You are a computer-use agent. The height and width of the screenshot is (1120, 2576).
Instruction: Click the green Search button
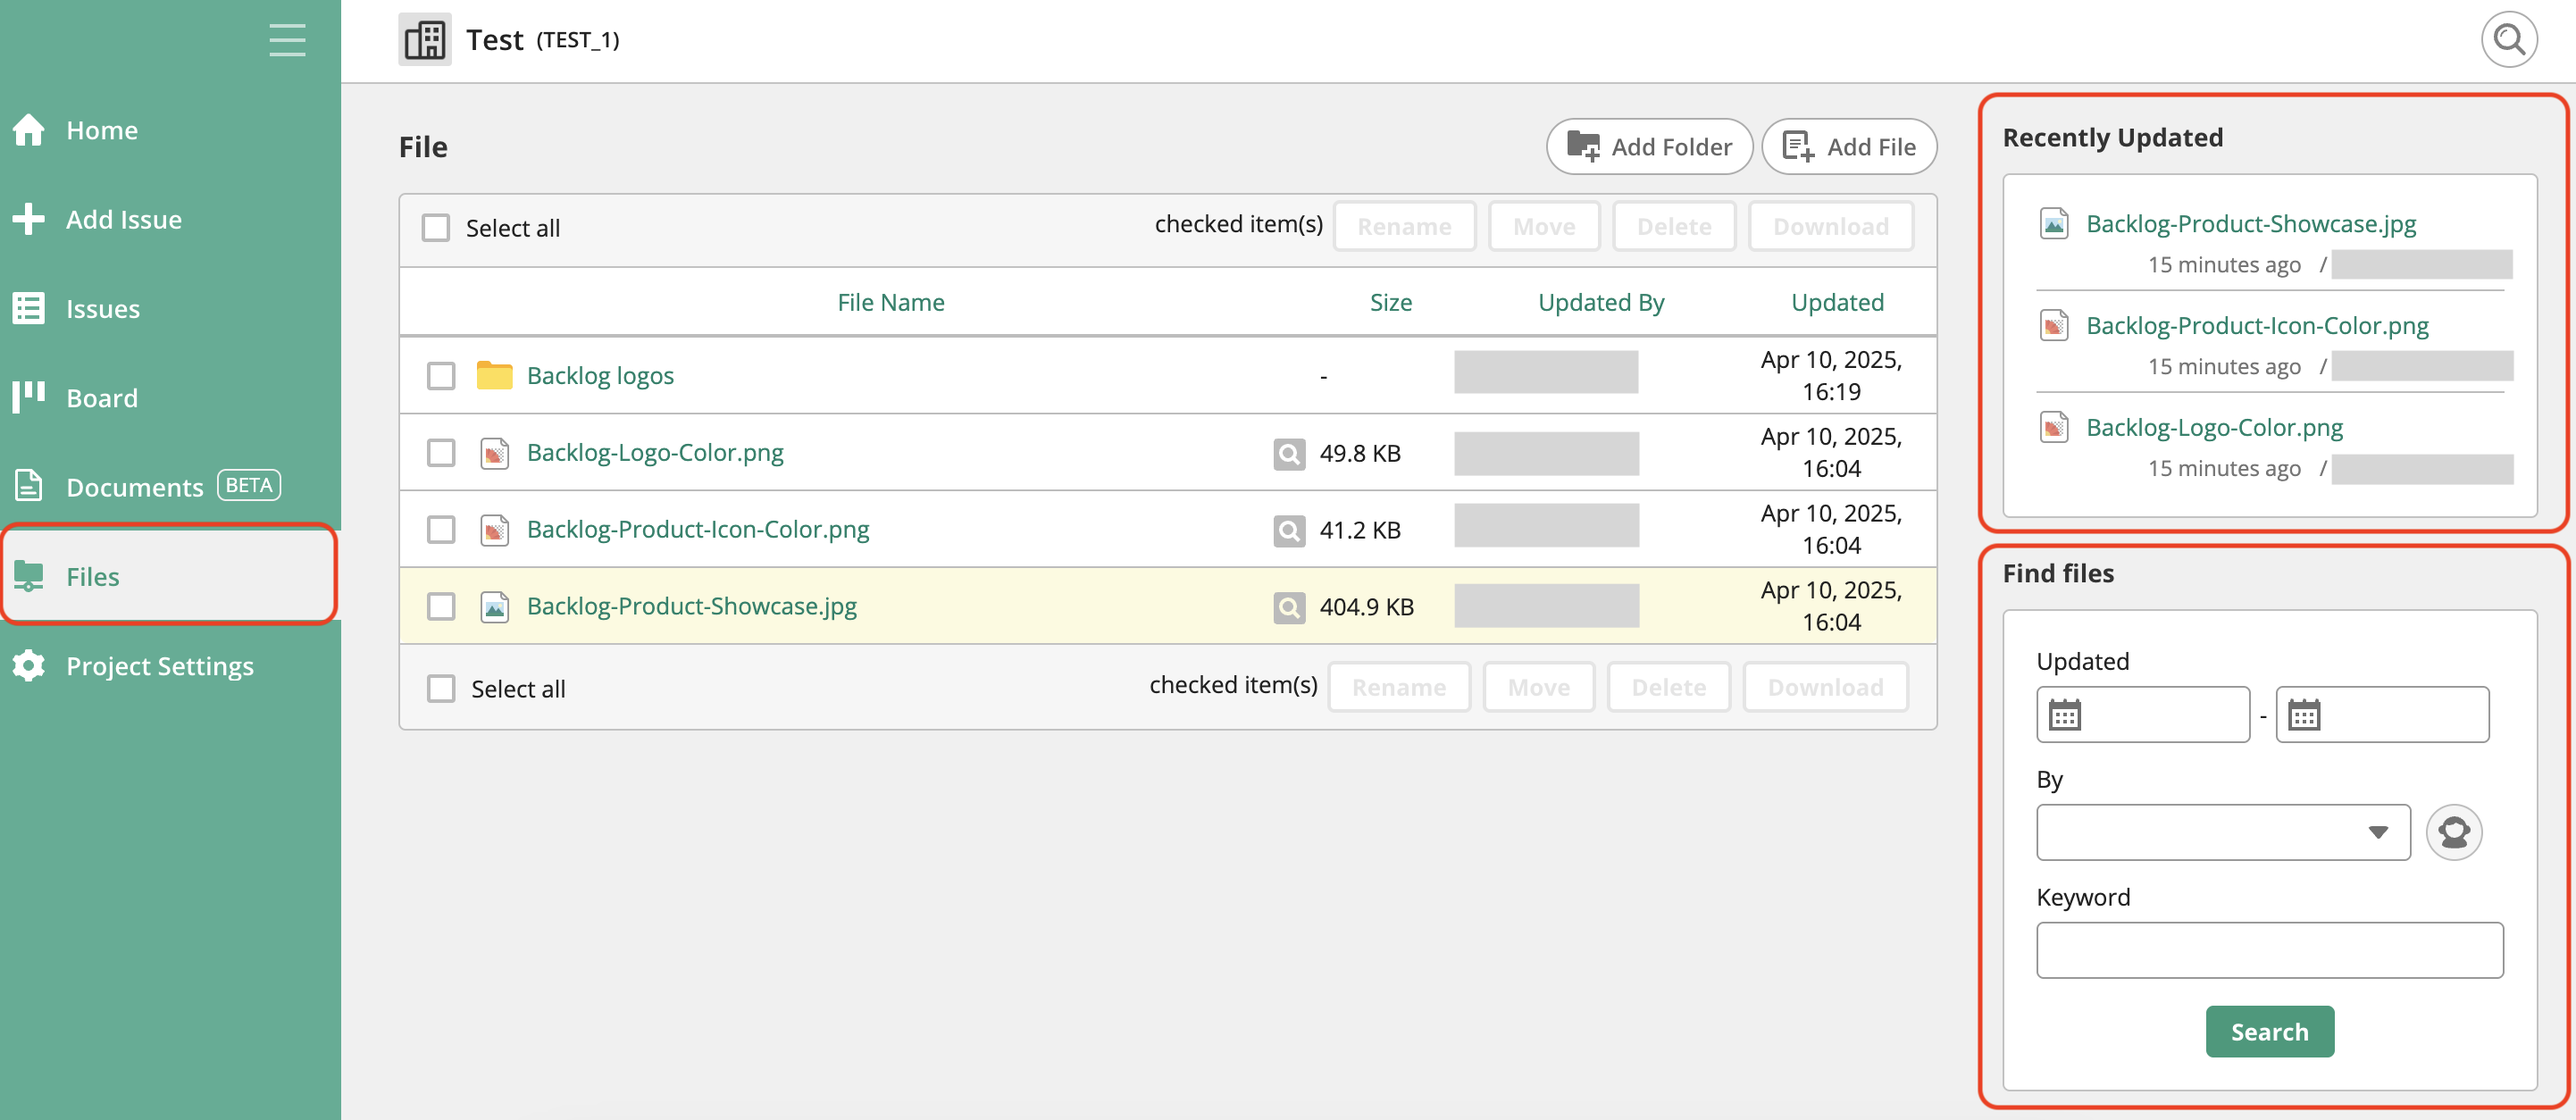coord(2270,1031)
